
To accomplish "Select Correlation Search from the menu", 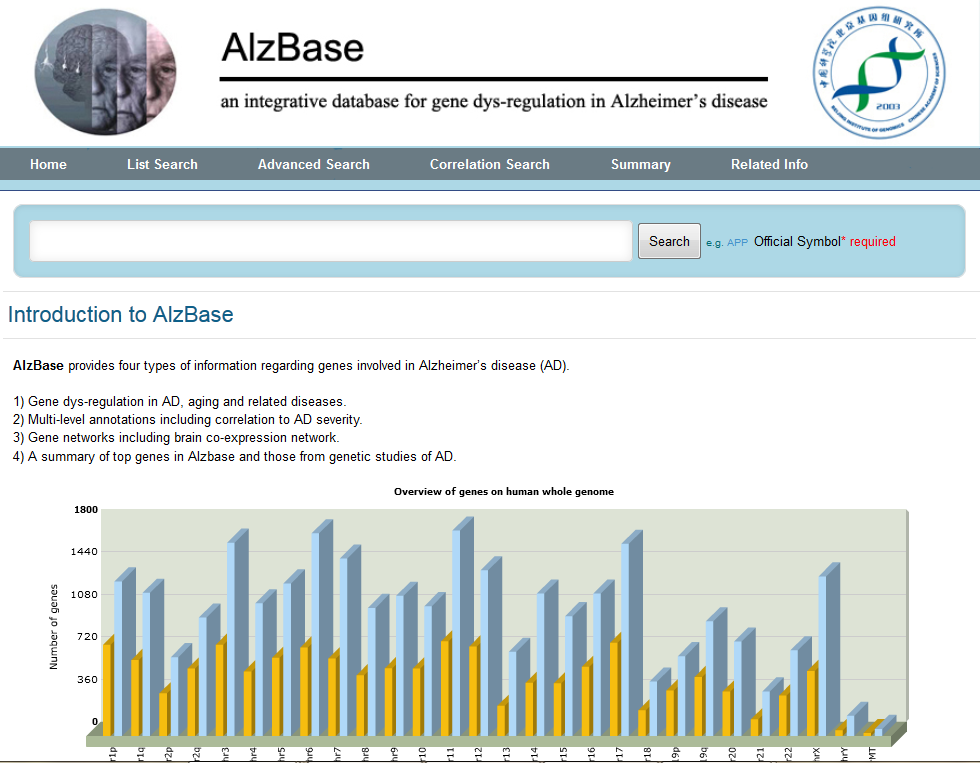I will (x=489, y=164).
